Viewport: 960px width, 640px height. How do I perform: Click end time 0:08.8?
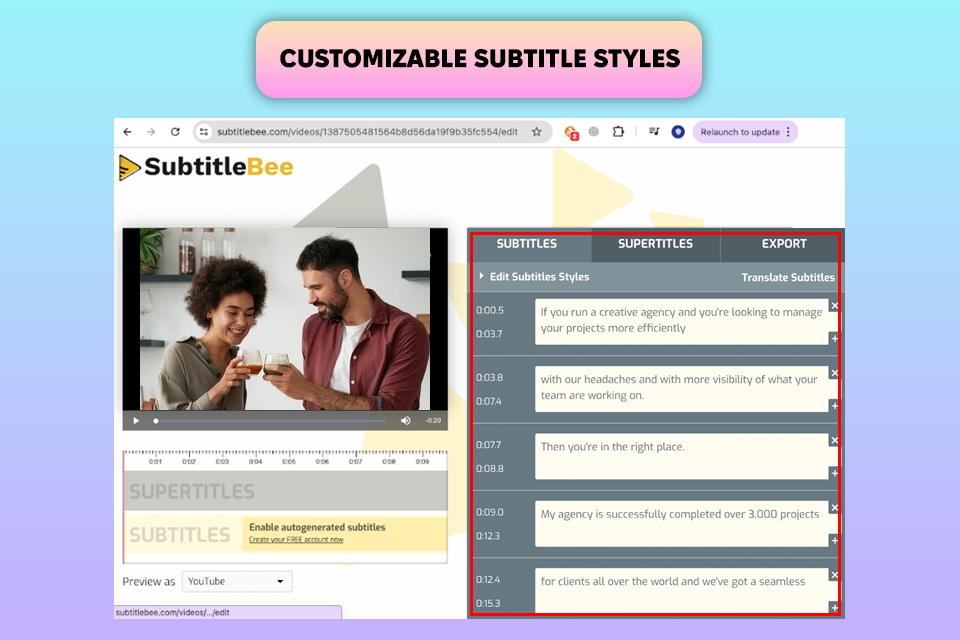490,469
